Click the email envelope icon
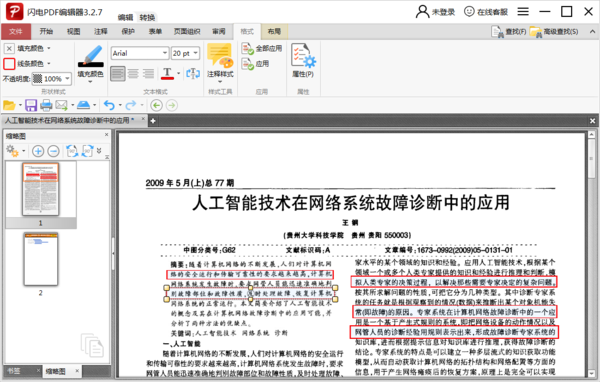Viewport: 600px width, 382px height. (61, 105)
